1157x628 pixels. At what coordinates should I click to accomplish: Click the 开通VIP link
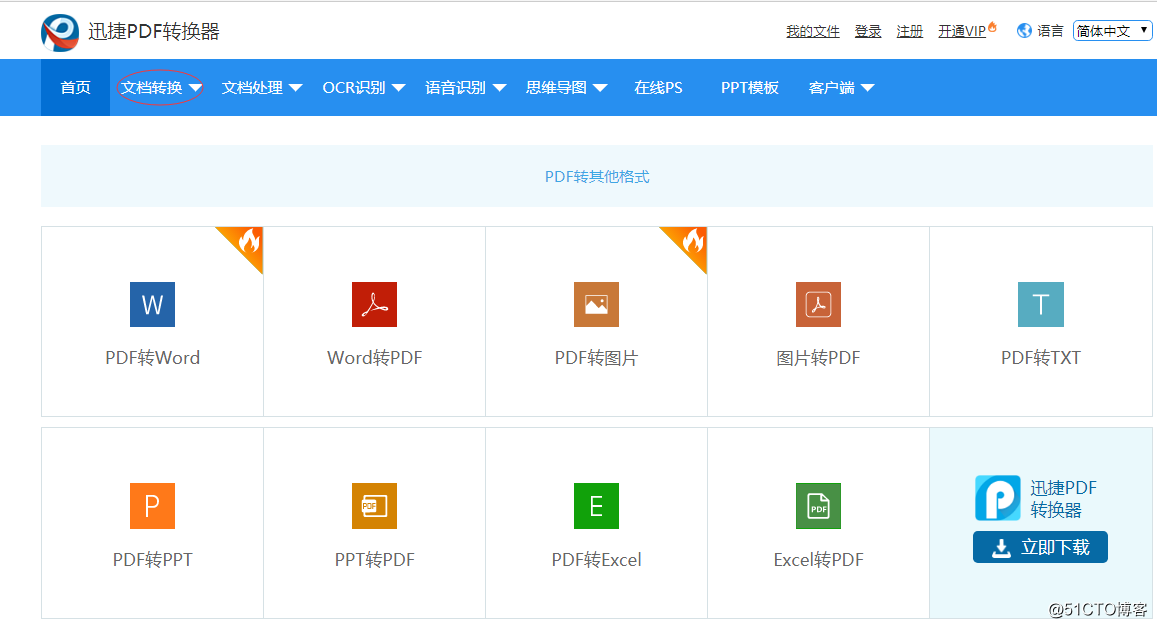pos(962,31)
